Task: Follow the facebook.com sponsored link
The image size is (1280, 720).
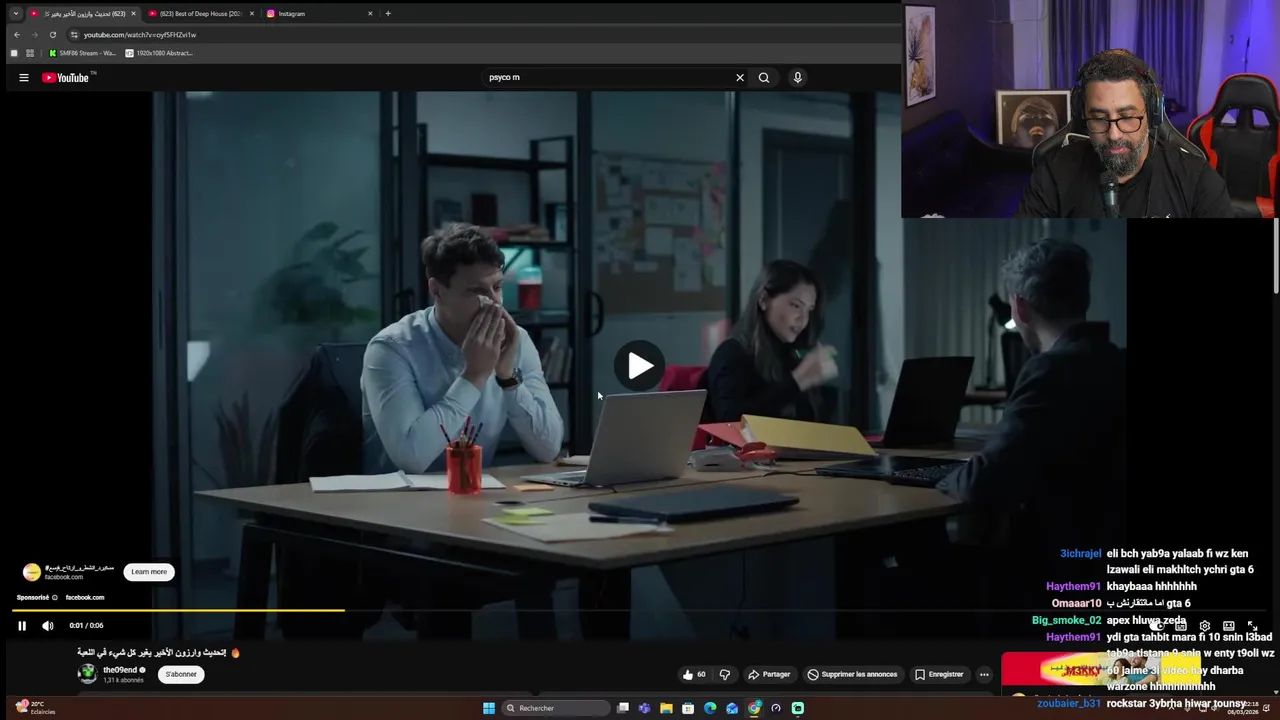Action: point(85,597)
